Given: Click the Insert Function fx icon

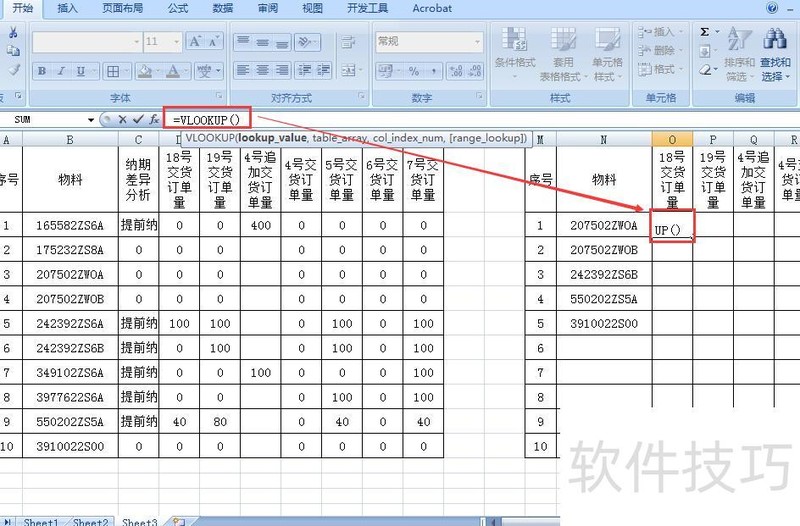Looking at the screenshot, I should click(x=154, y=119).
